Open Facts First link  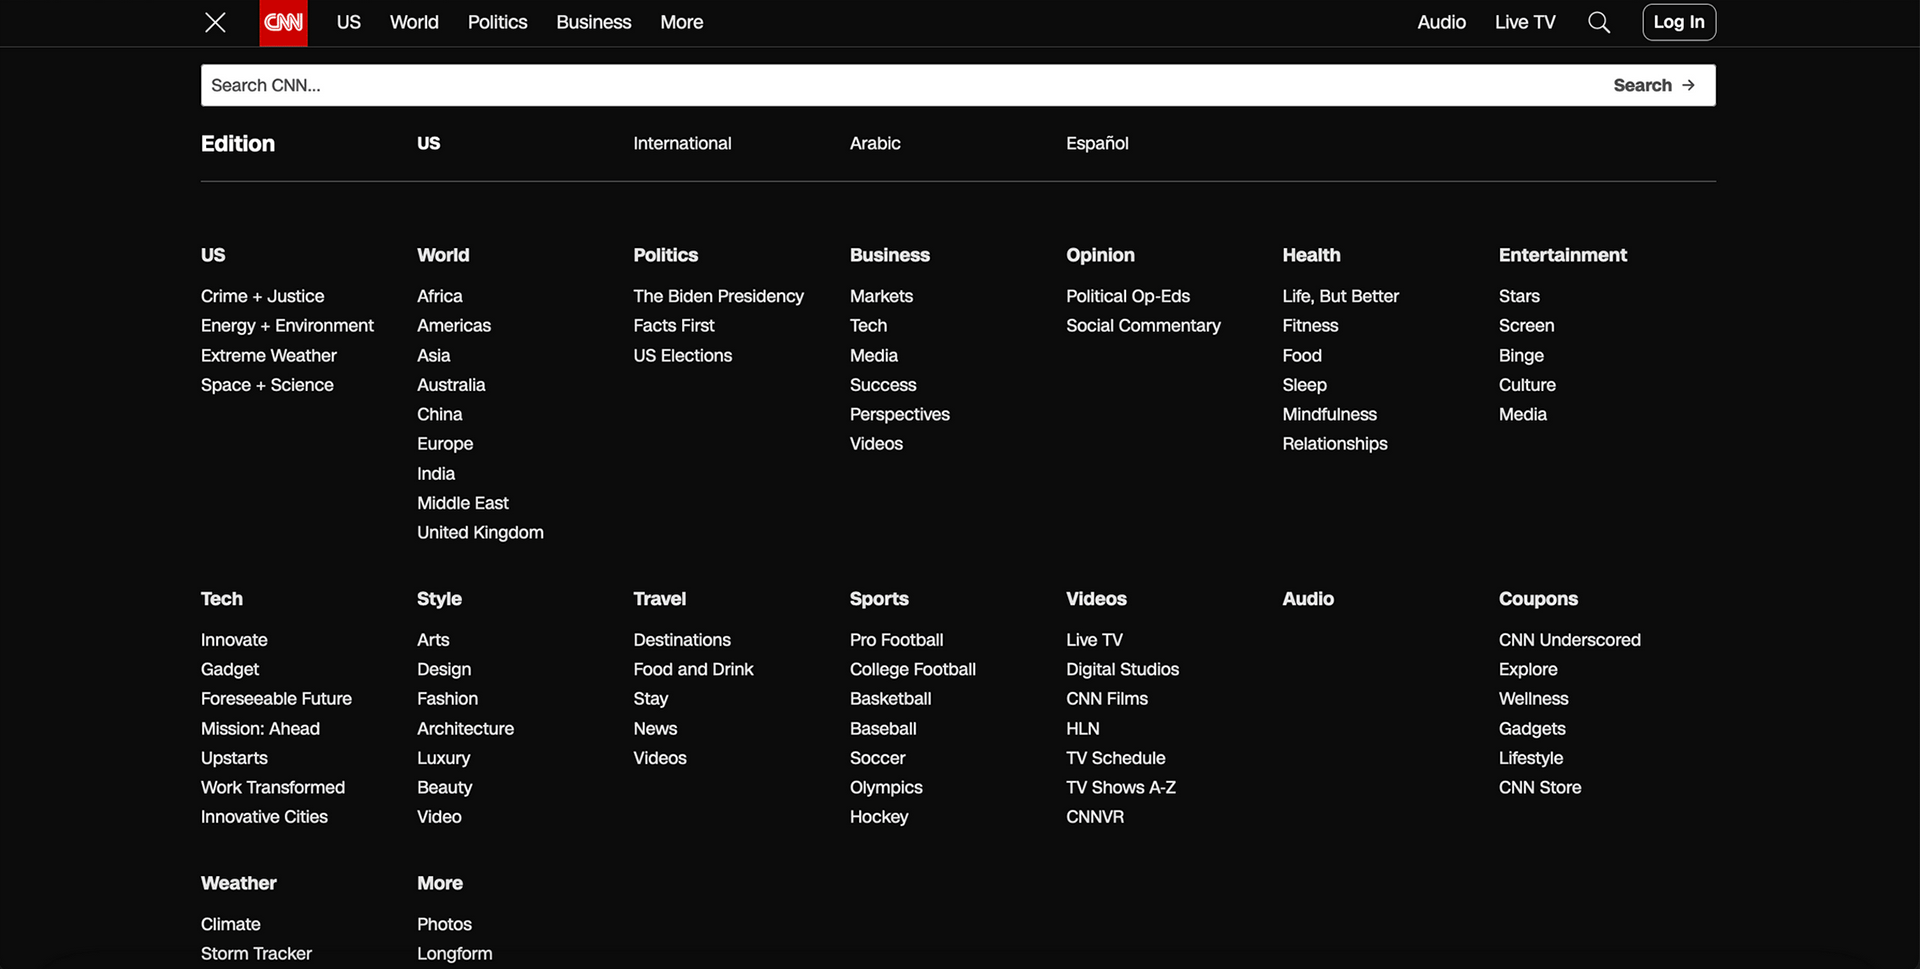(674, 325)
